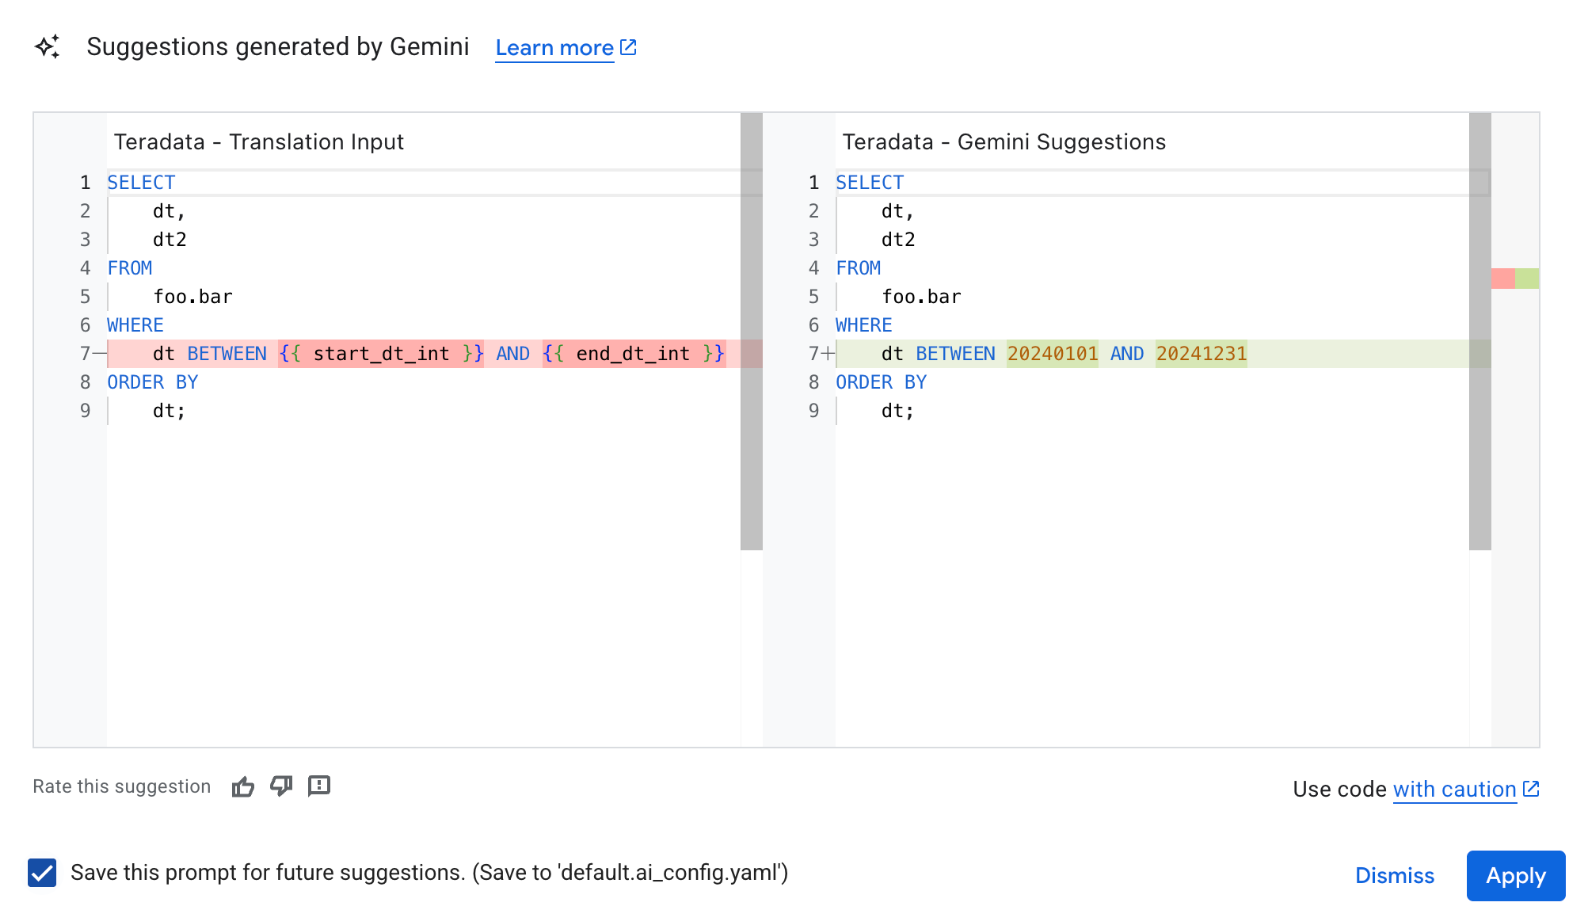Image resolution: width=1574 pixels, height=918 pixels.
Task: Uncheck Save this prompt for future suggestions
Action: tap(42, 873)
